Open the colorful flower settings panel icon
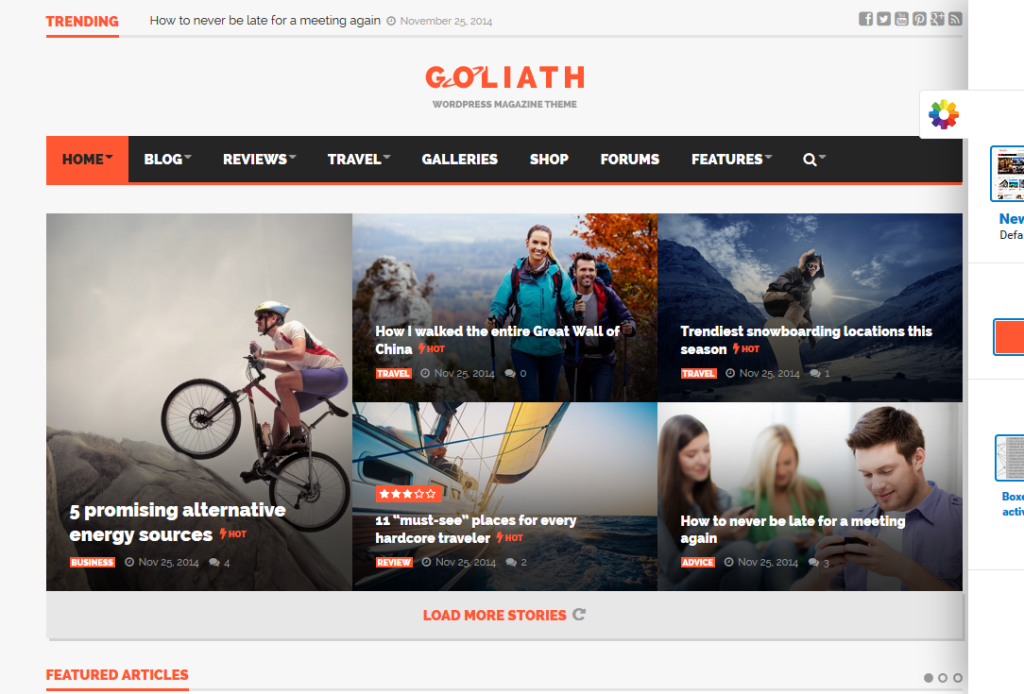This screenshot has width=1024, height=694. [x=944, y=115]
